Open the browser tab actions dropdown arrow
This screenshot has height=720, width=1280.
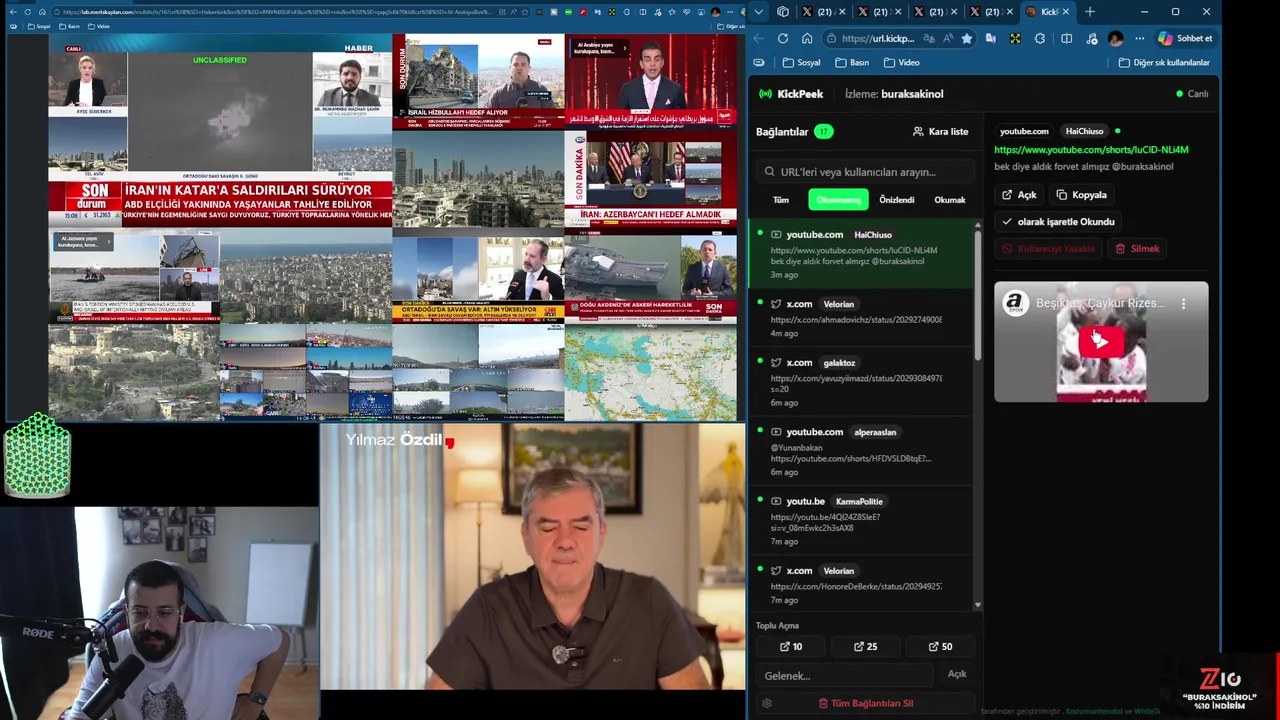tap(759, 12)
